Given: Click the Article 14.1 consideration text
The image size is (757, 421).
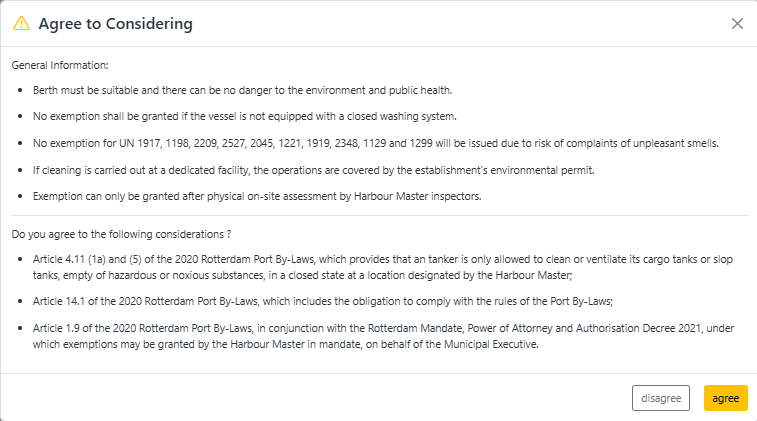Looking at the screenshot, I should tap(323, 301).
